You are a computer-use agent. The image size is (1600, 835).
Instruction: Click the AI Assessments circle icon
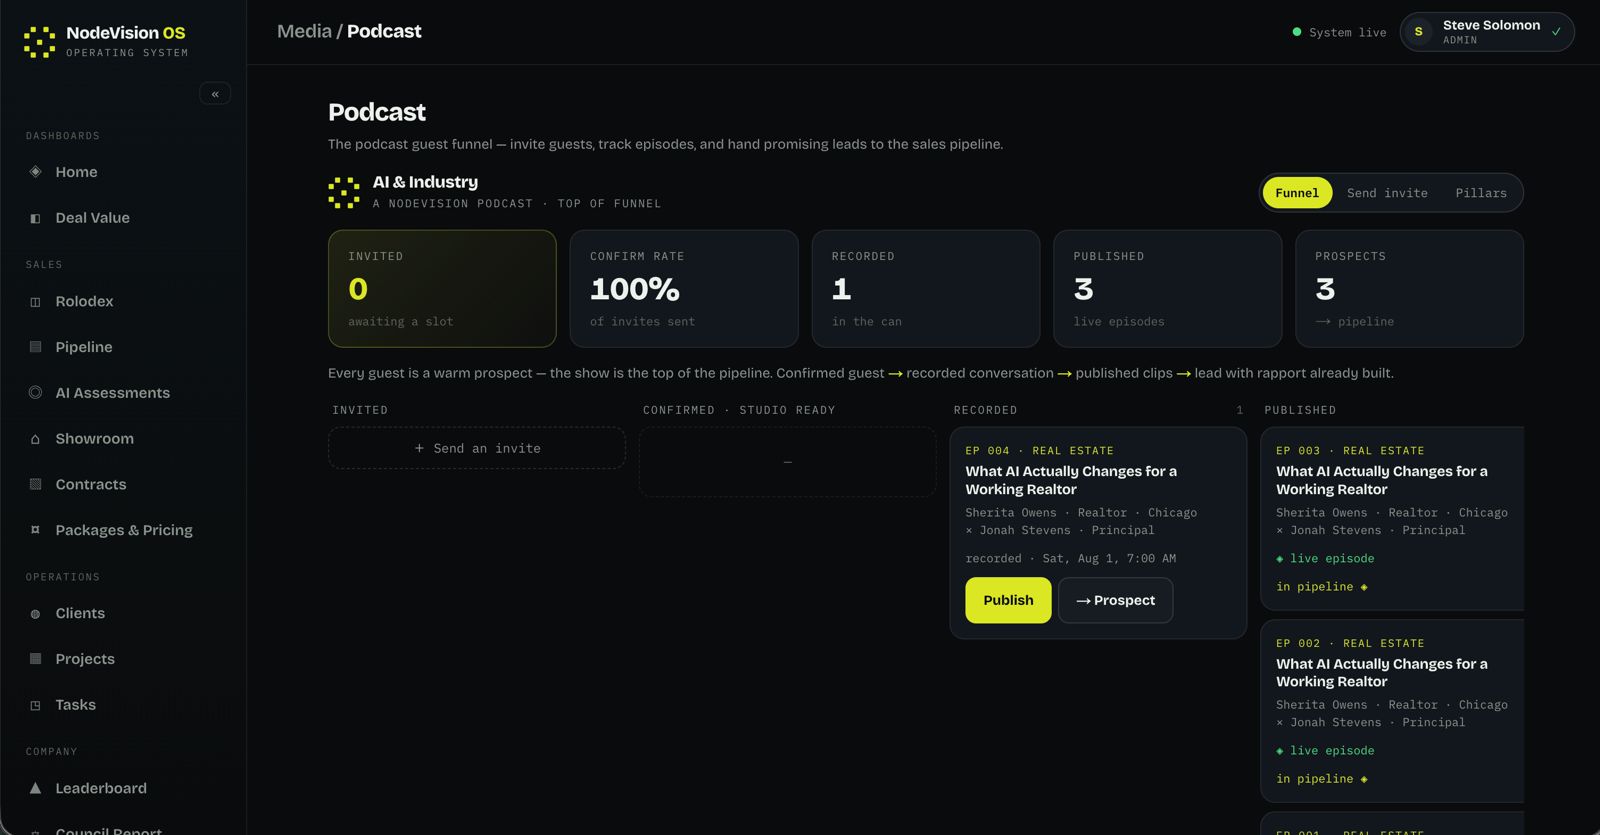(35, 393)
